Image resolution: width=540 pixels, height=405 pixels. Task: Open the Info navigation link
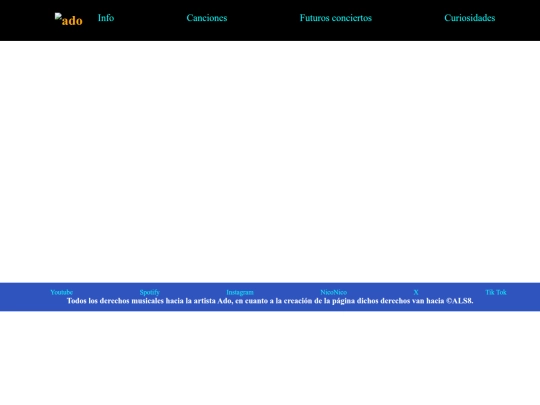click(x=106, y=18)
